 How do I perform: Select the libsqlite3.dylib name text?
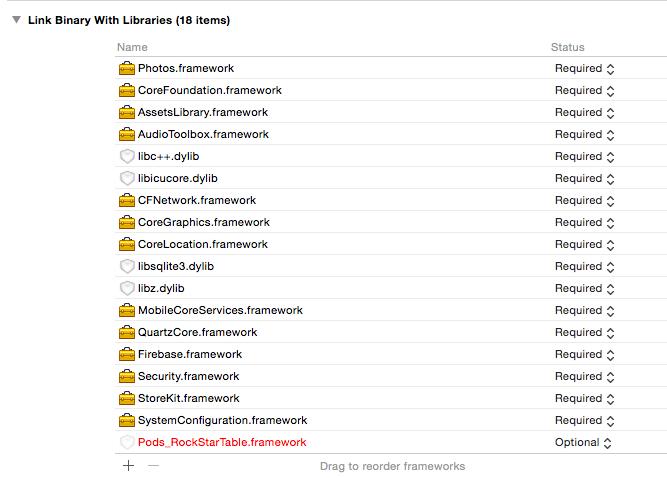point(176,267)
